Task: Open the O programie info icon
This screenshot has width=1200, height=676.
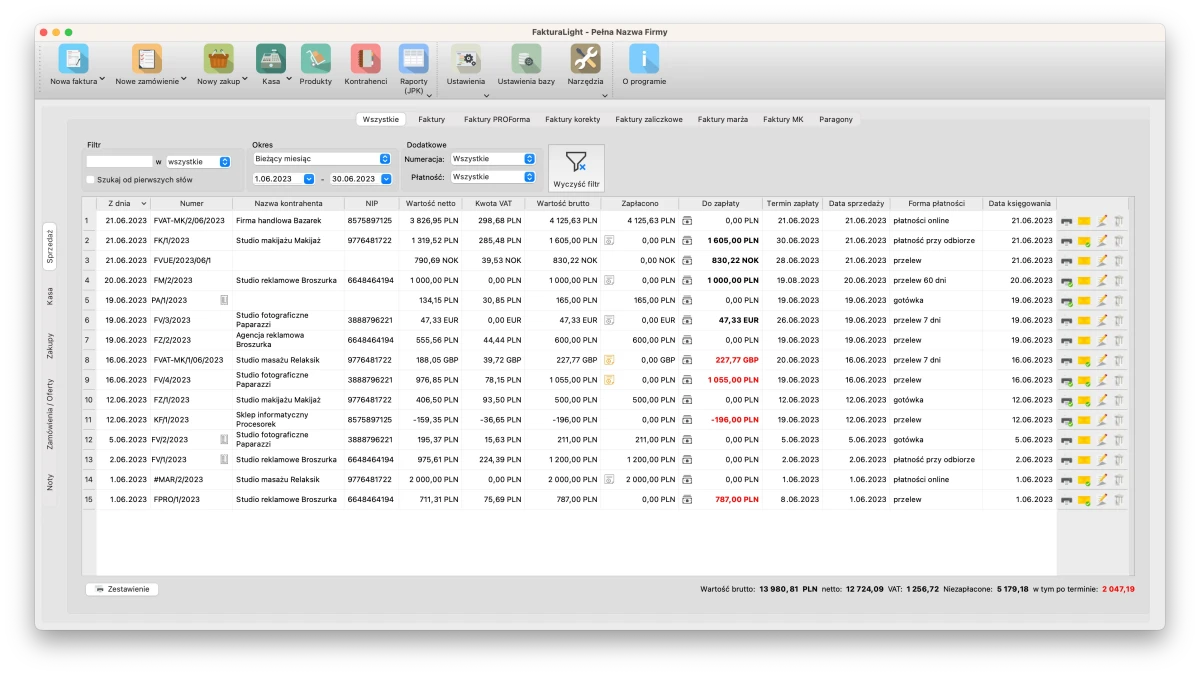Action: pyautogui.click(x=643, y=59)
